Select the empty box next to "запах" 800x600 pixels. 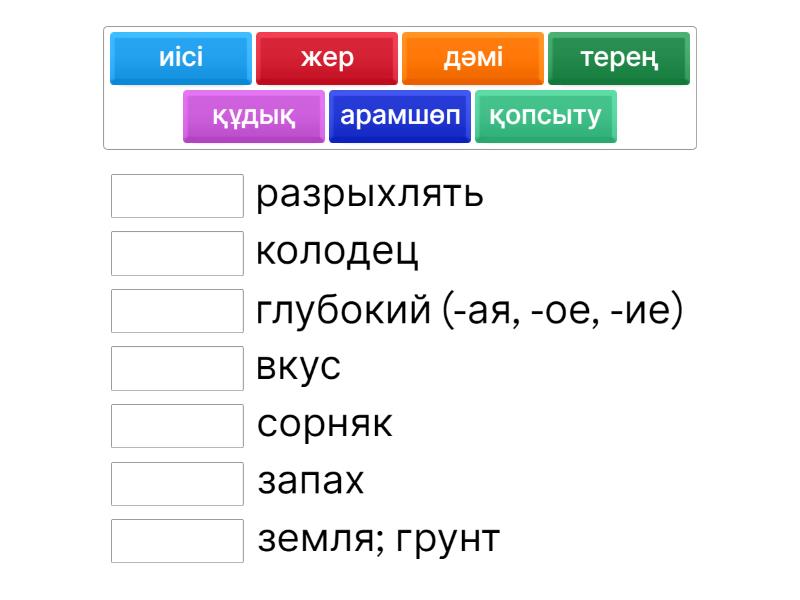point(178,483)
